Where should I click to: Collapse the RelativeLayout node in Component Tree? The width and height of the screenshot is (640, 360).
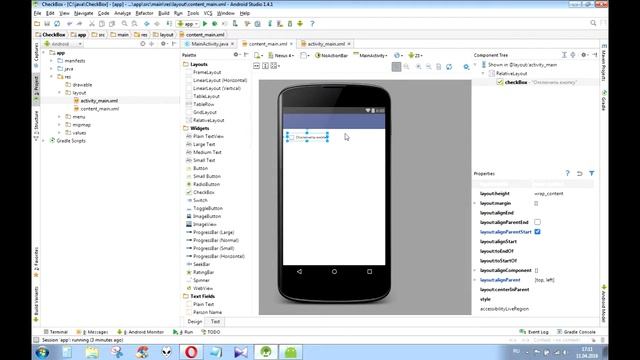pos(483,74)
